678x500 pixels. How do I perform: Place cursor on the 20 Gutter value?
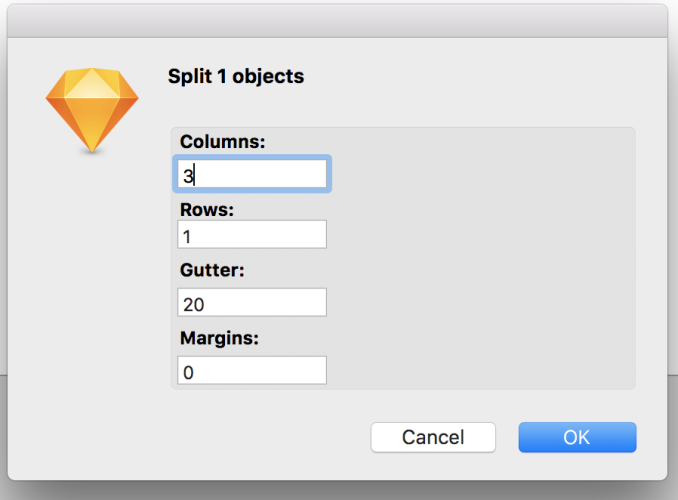pyautogui.click(x=193, y=304)
